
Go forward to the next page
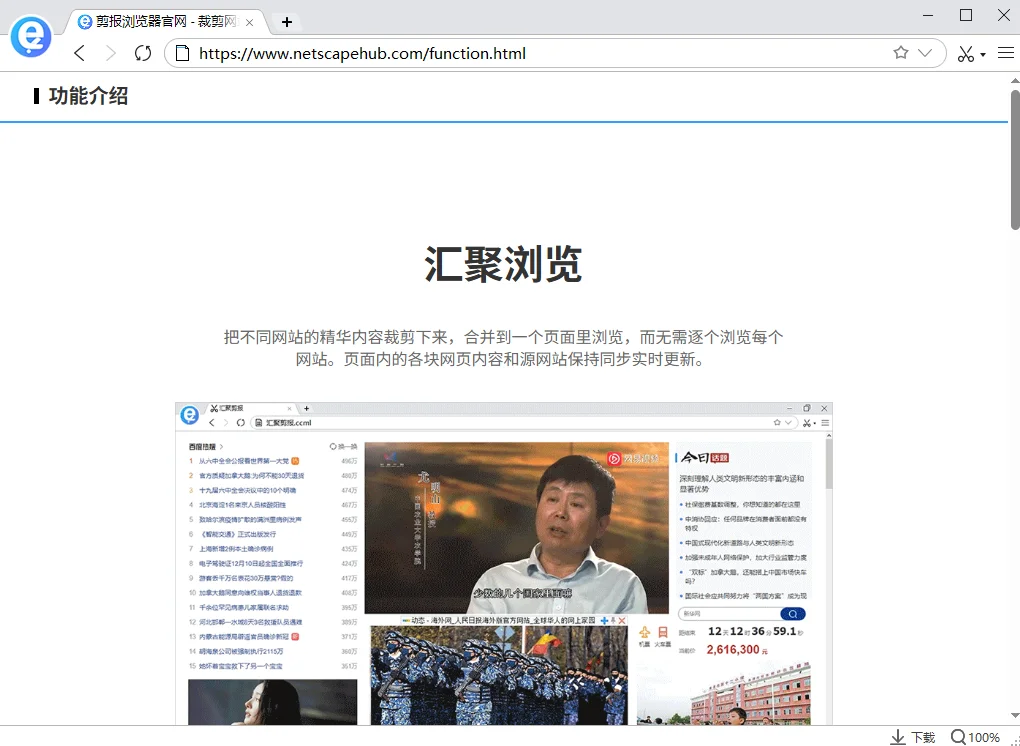coord(111,53)
